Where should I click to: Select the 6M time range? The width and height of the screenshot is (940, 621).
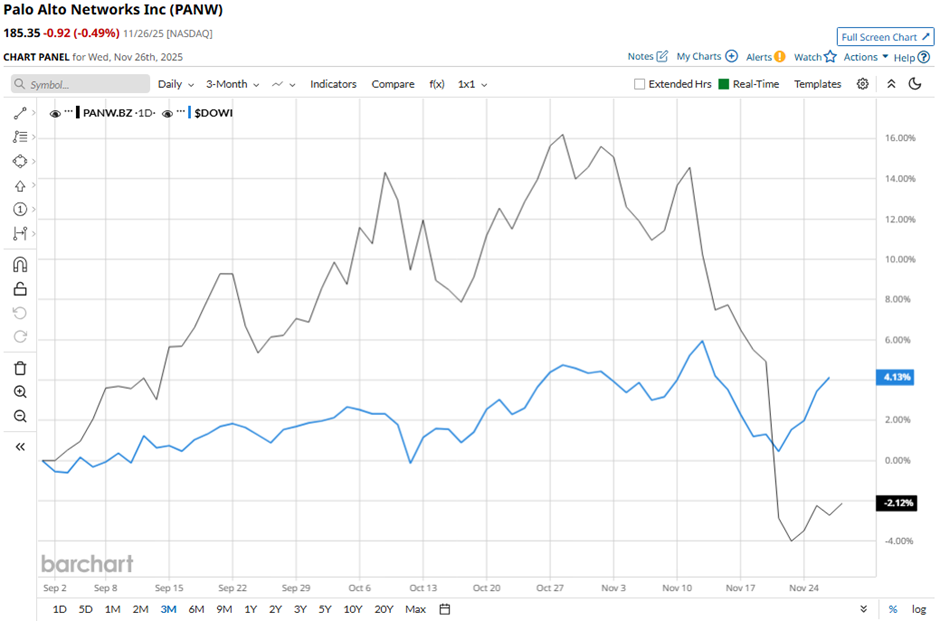pos(196,609)
